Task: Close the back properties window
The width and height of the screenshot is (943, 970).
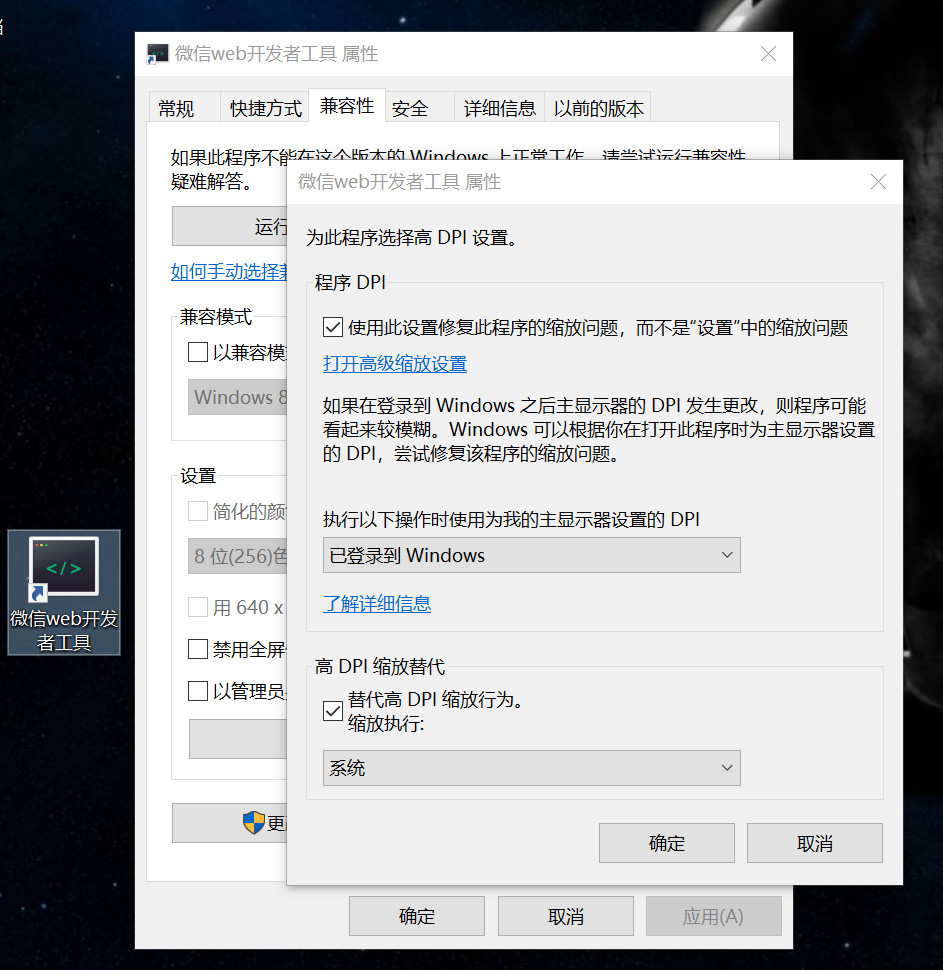Action: (769, 54)
